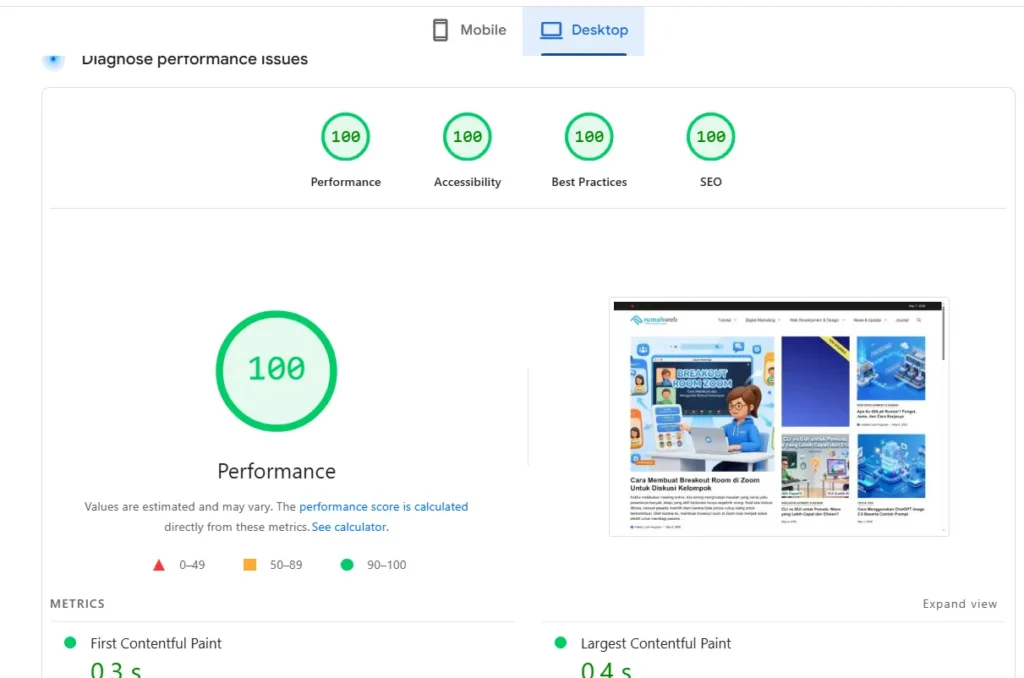
Task: Click the 'METRICS' section label
Action: coord(77,604)
